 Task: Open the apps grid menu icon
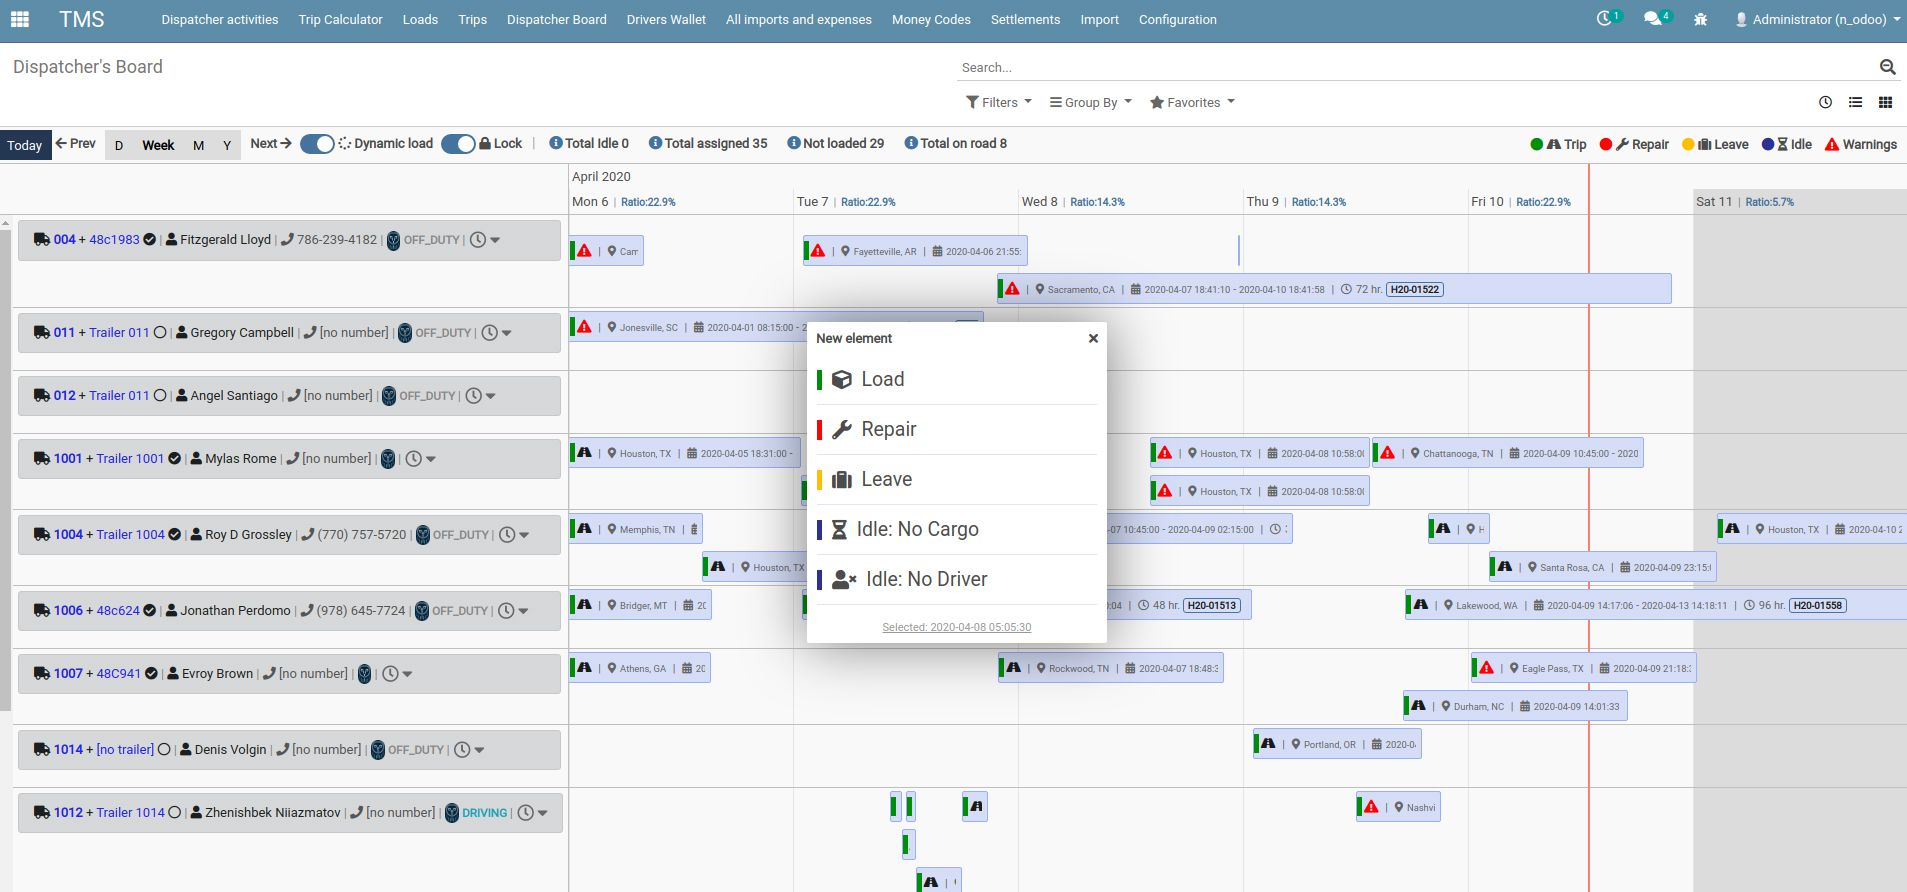coord(20,19)
